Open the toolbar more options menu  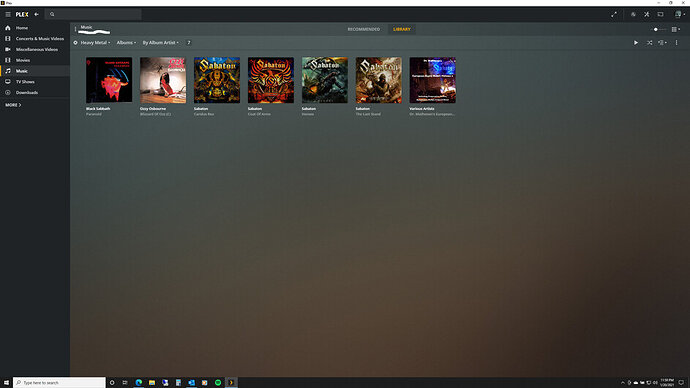[x=676, y=43]
